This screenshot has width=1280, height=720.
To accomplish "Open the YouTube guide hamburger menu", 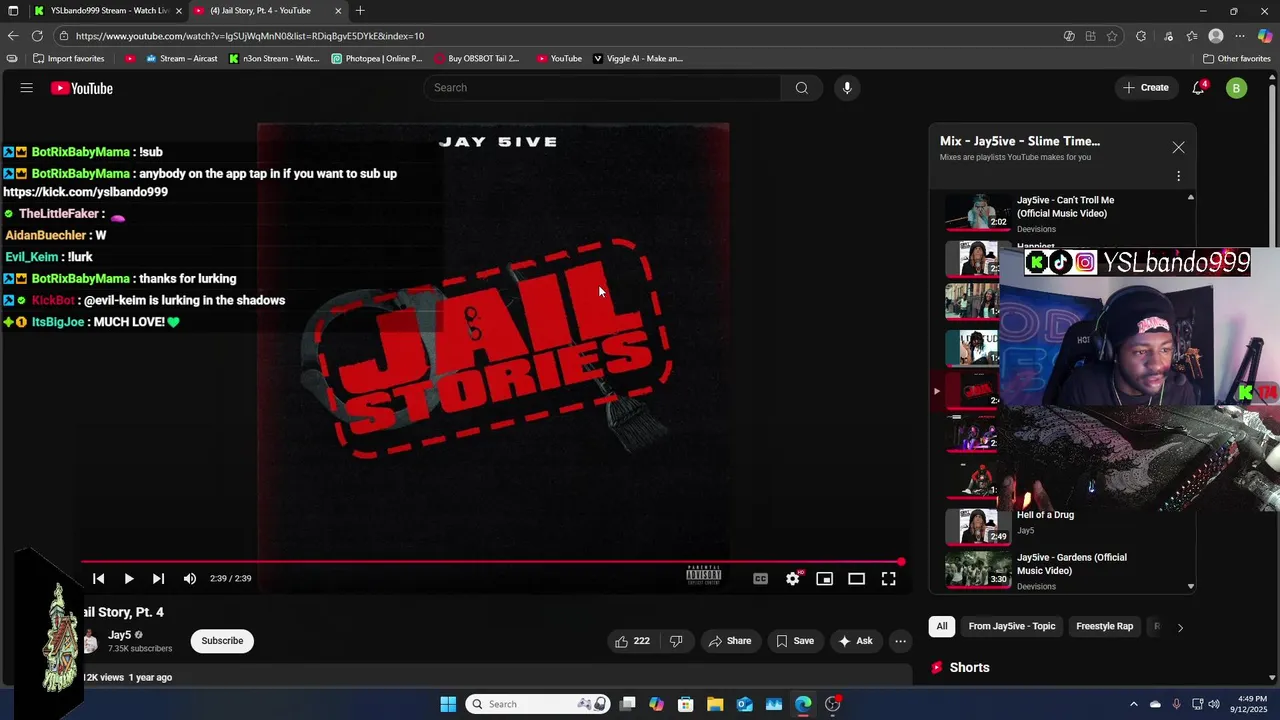I will click(x=27, y=88).
